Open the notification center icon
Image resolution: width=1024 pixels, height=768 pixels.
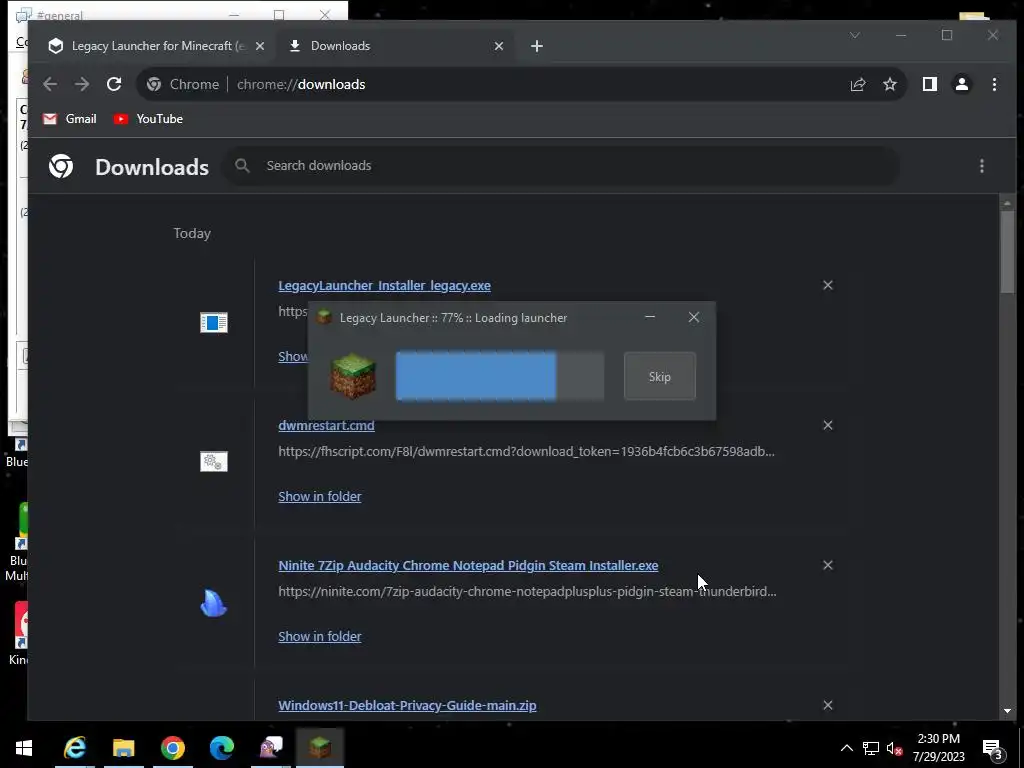[x=993, y=749]
